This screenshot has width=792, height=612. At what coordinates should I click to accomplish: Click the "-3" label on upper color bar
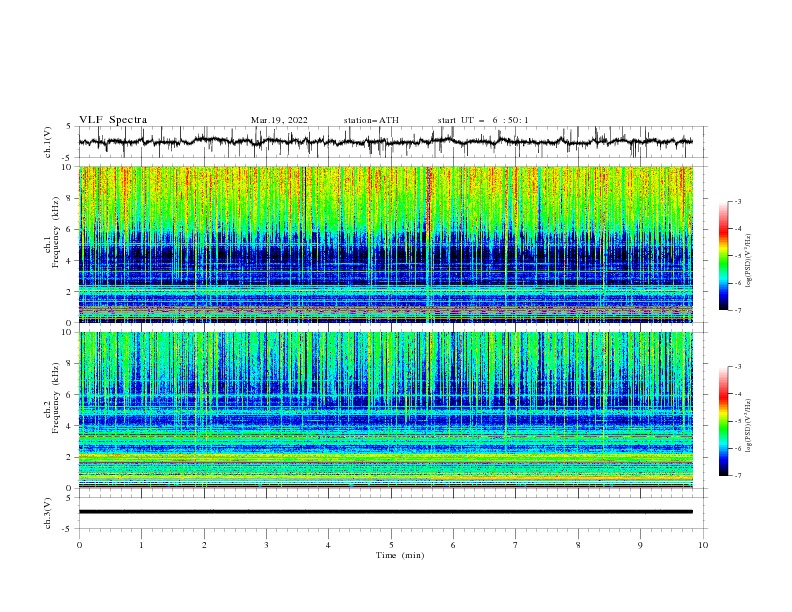click(x=737, y=201)
